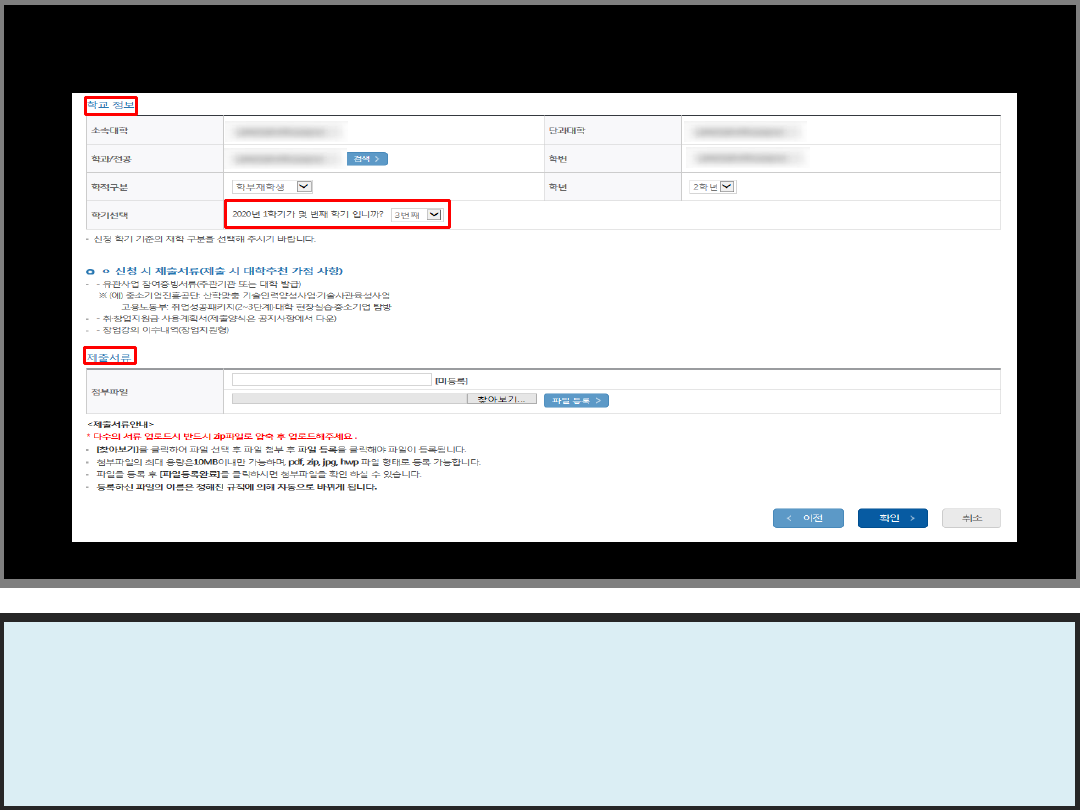Image resolution: width=1080 pixels, height=810 pixels.
Task: Cancel the form with 취소 button
Action: 971,518
